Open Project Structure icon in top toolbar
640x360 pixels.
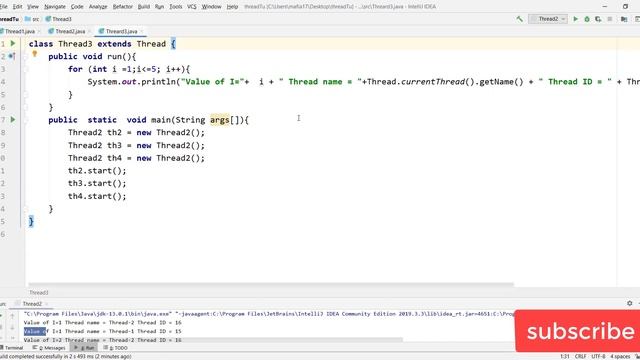pyautogui.click(x=624, y=19)
